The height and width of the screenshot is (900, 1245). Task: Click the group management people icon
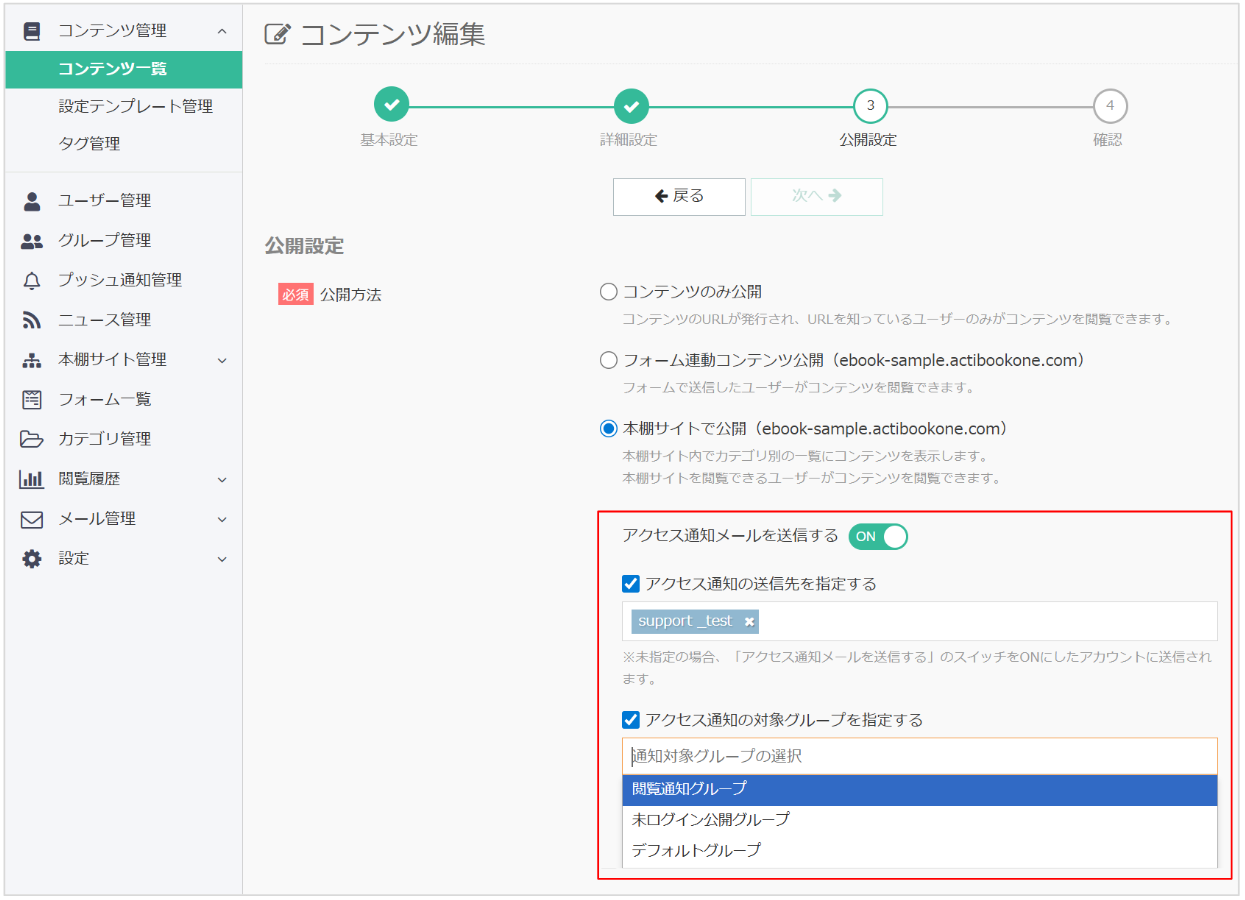[32, 241]
